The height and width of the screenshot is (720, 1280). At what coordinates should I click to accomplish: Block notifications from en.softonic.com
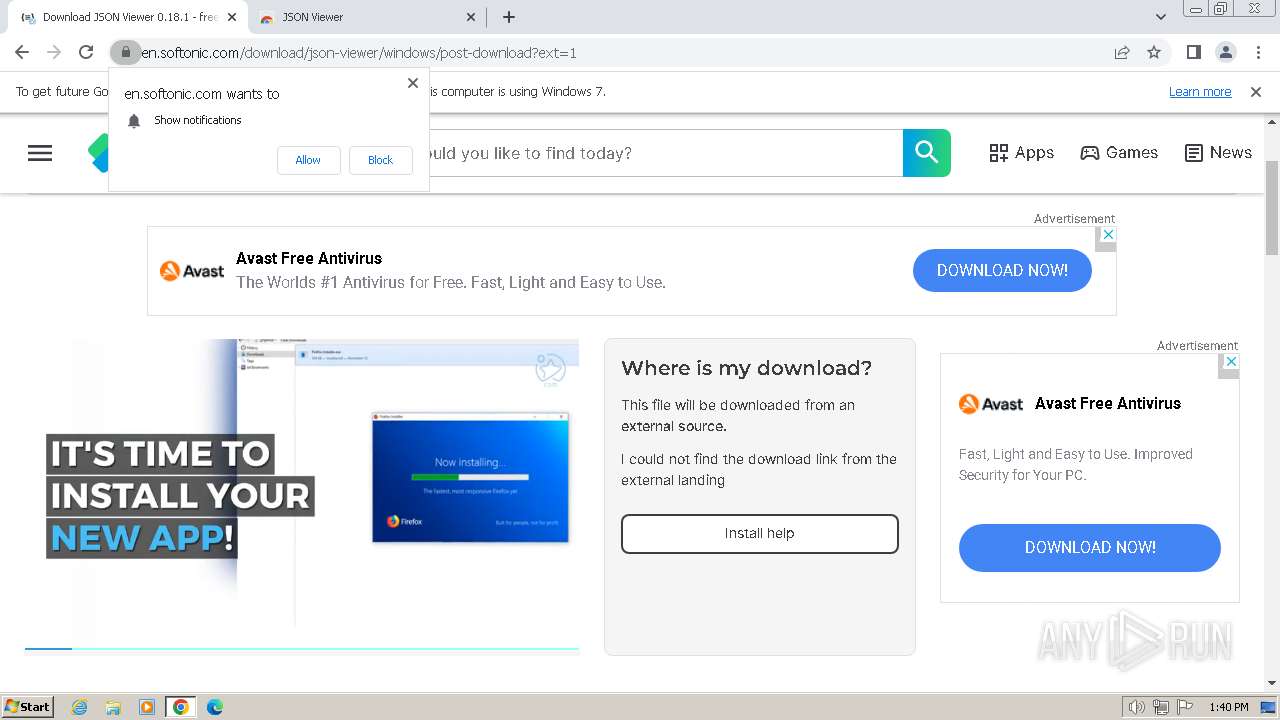380,160
